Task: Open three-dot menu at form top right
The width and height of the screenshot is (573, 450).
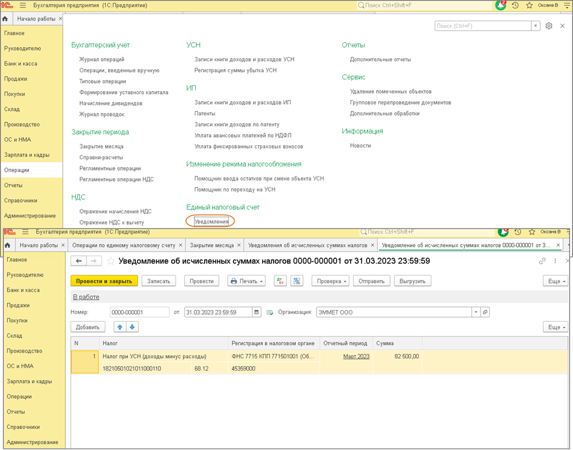Action: point(555,261)
